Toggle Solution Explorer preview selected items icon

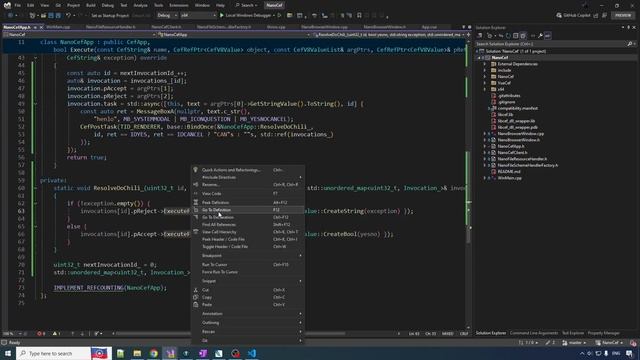click(547, 36)
